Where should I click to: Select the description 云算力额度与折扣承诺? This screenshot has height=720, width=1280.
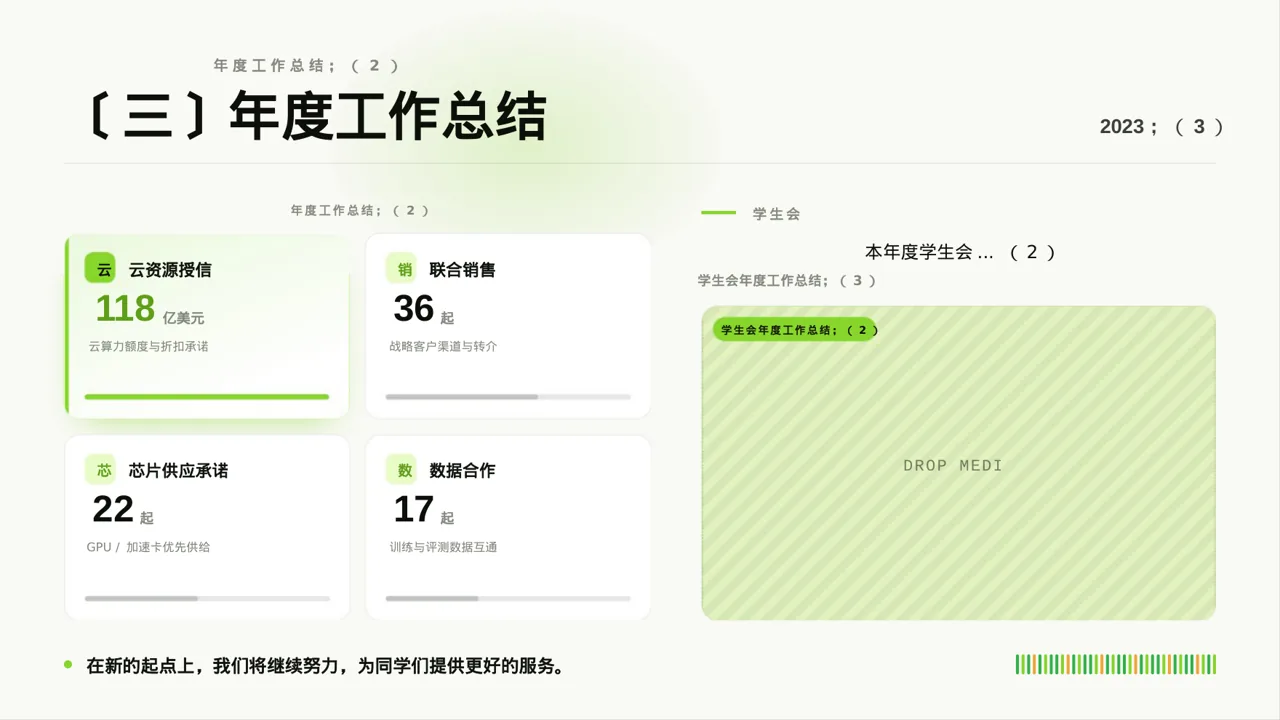148,346
